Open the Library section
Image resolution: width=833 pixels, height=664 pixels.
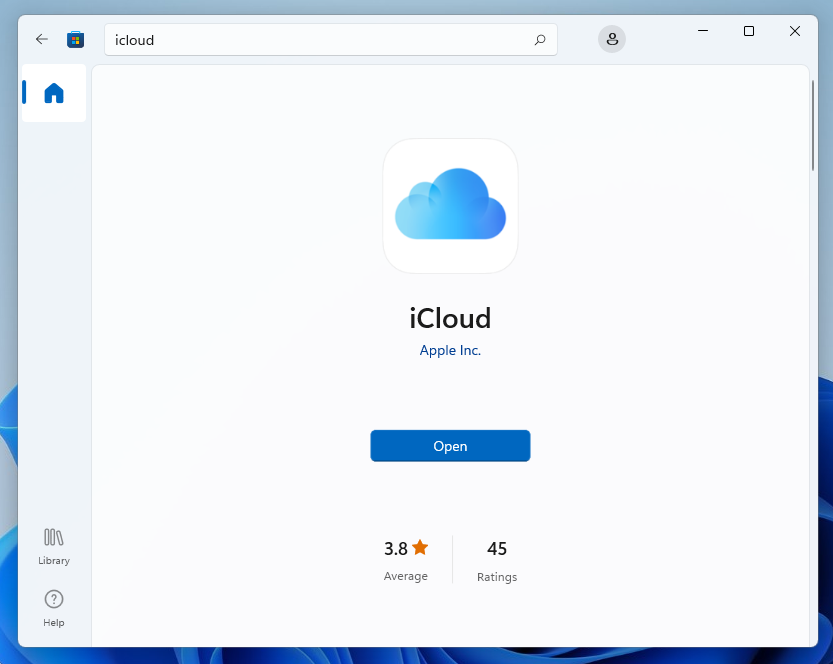(54, 547)
